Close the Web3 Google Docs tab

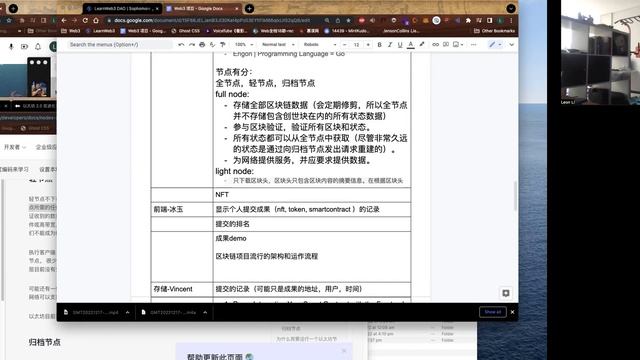[x=237, y=8]
